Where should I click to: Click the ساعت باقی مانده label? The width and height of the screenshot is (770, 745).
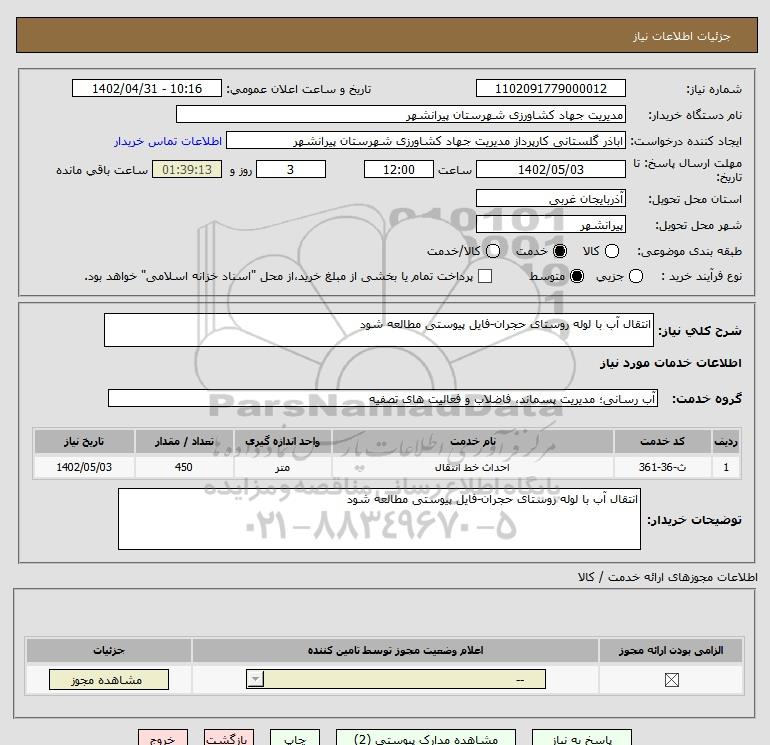tap(102, 170)
